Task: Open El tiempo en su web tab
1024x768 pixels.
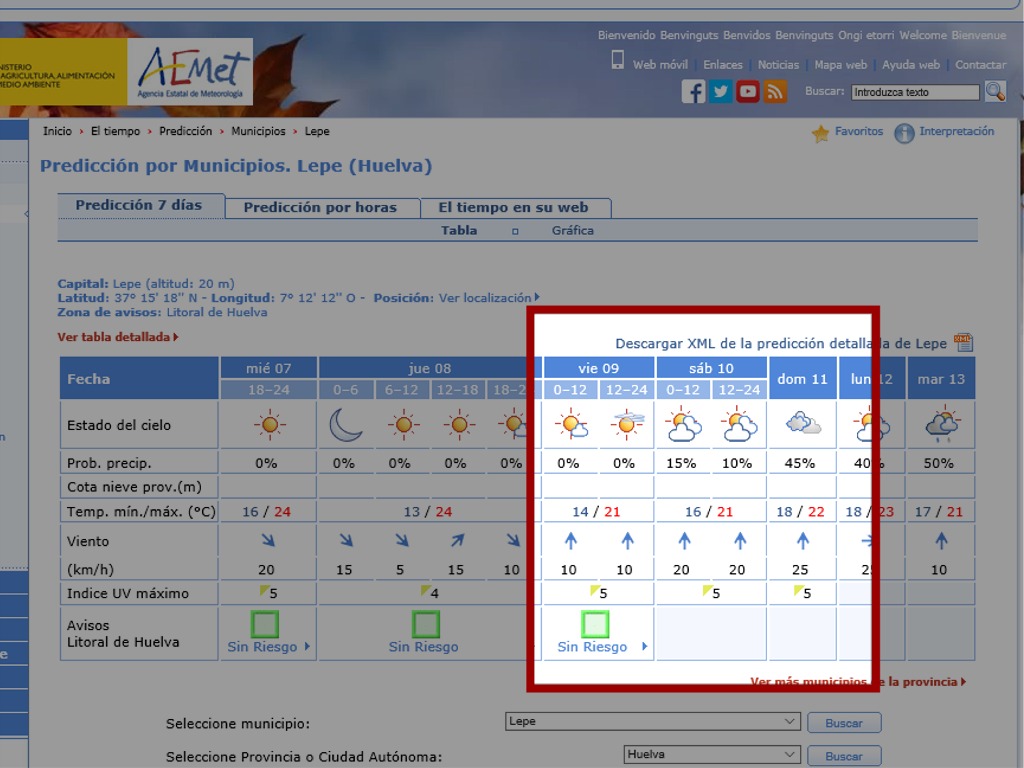Action: (515, 208)
